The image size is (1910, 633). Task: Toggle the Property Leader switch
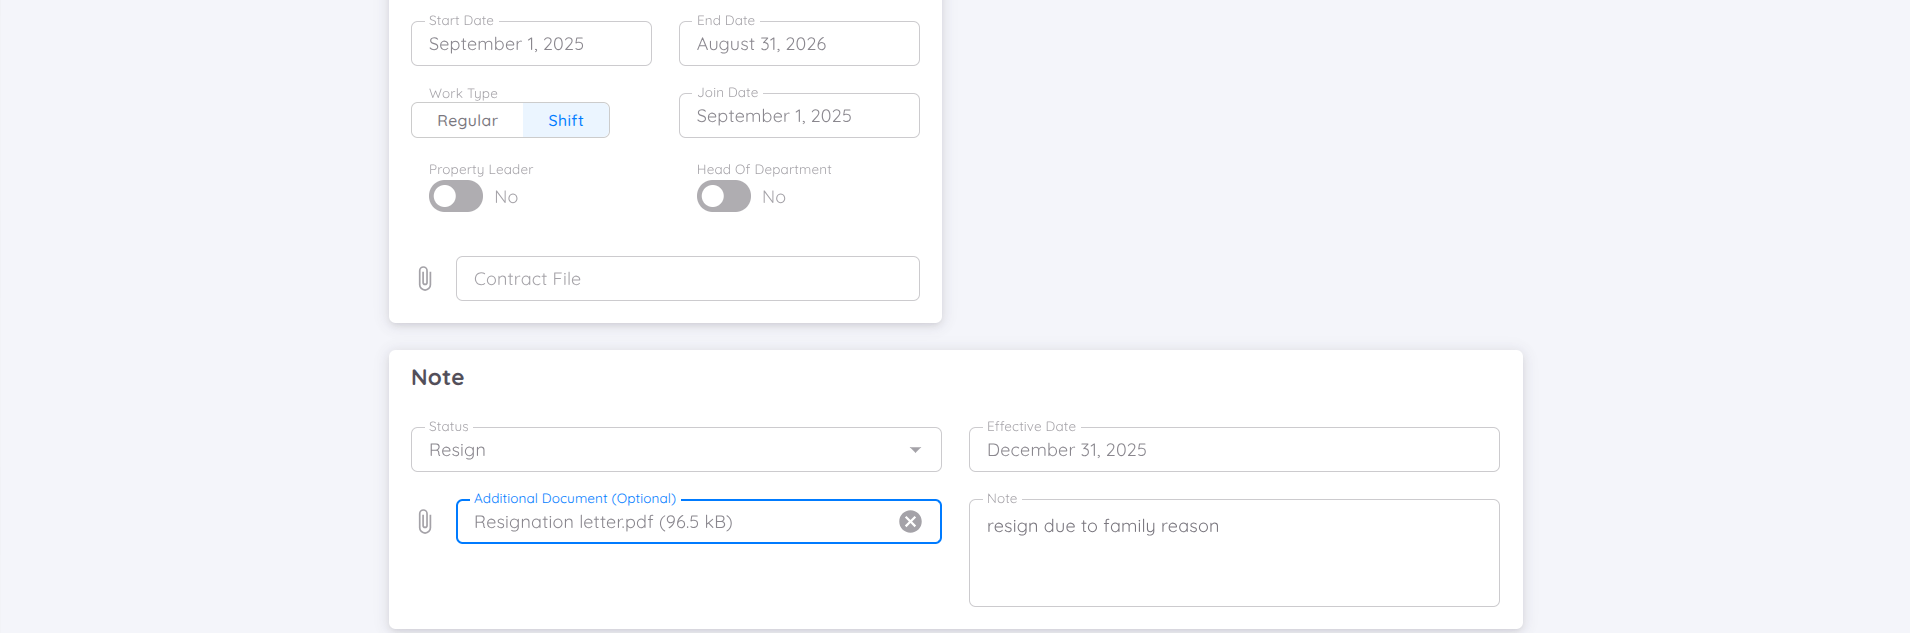click(x=456, y=197)
